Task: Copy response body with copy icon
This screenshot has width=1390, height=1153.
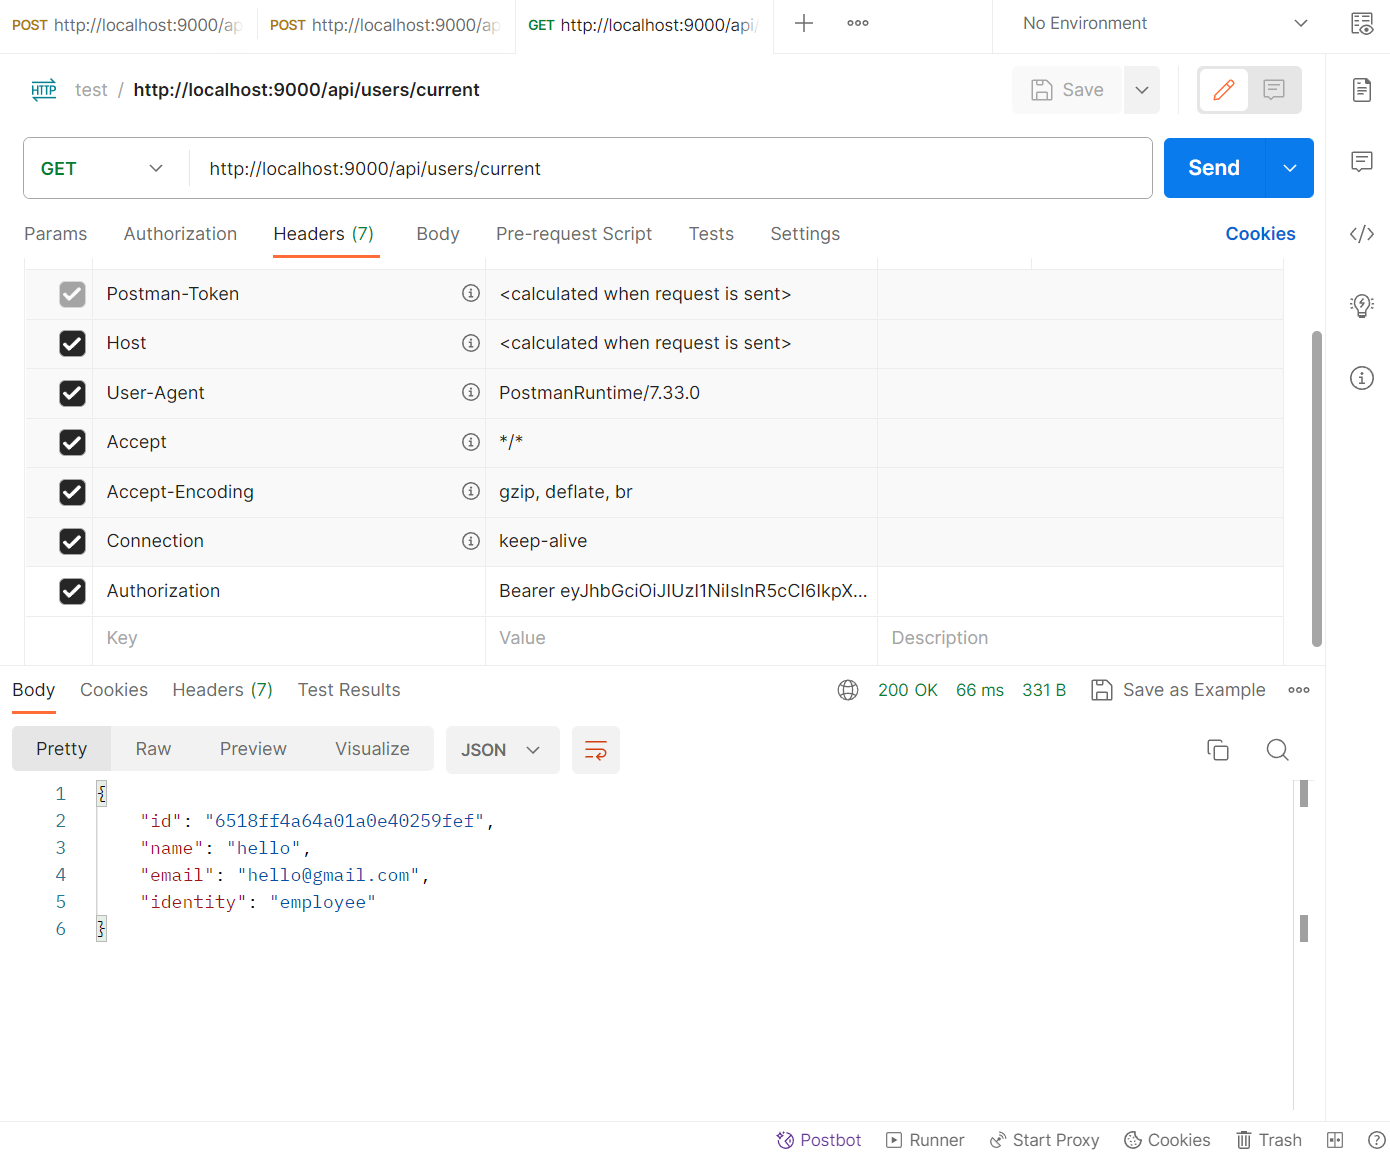Action: (1217, 750)
